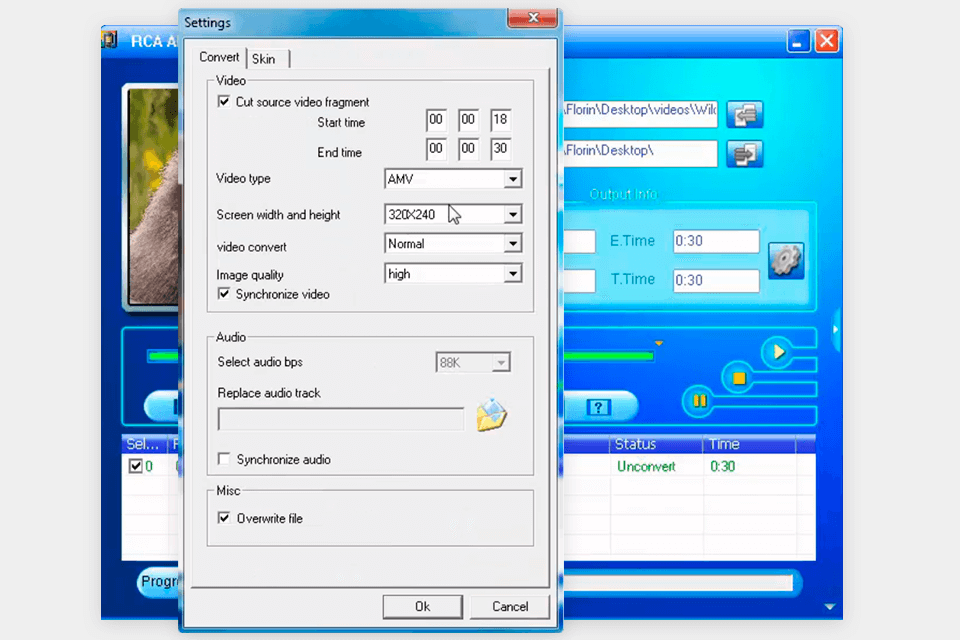
Task: Click the Start time seconds field
Action: [x=500, y=120]
